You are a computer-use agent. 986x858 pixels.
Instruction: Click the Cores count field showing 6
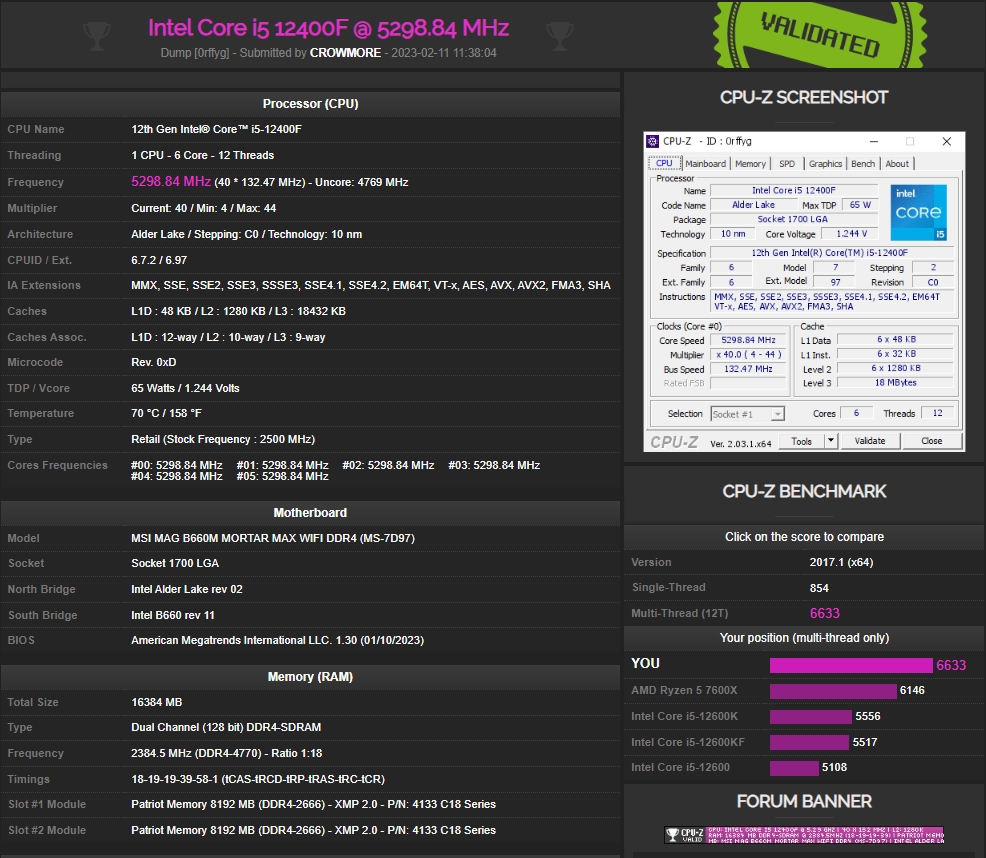[x=856, y=413]
